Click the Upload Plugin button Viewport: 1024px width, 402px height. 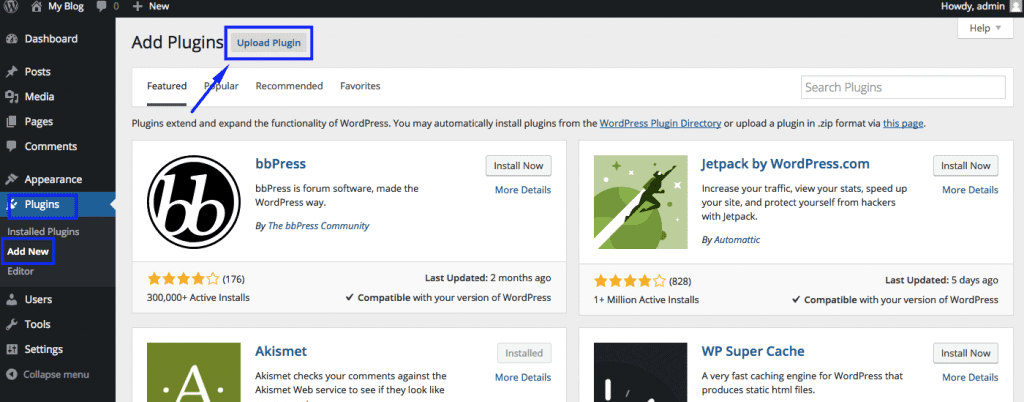269,43
